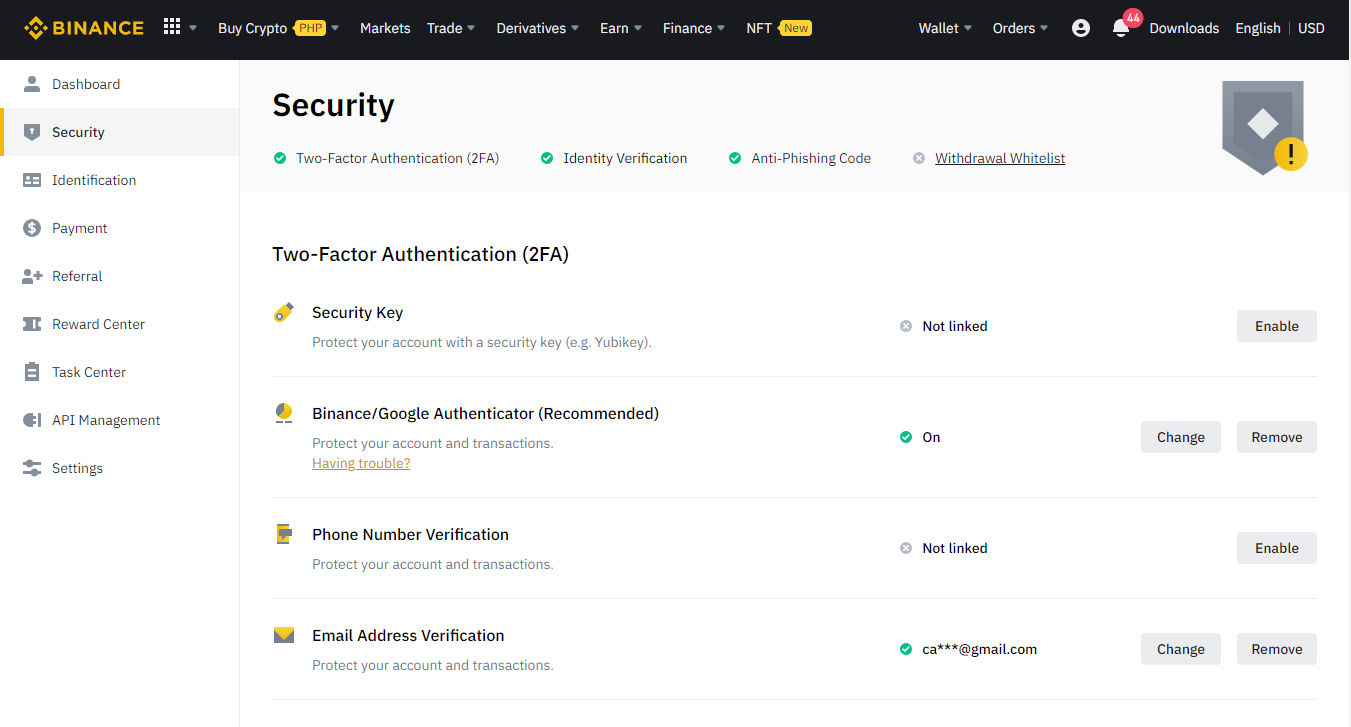
Task: Open the Withdrawal Whitelist link
Action: (1000, 158)
